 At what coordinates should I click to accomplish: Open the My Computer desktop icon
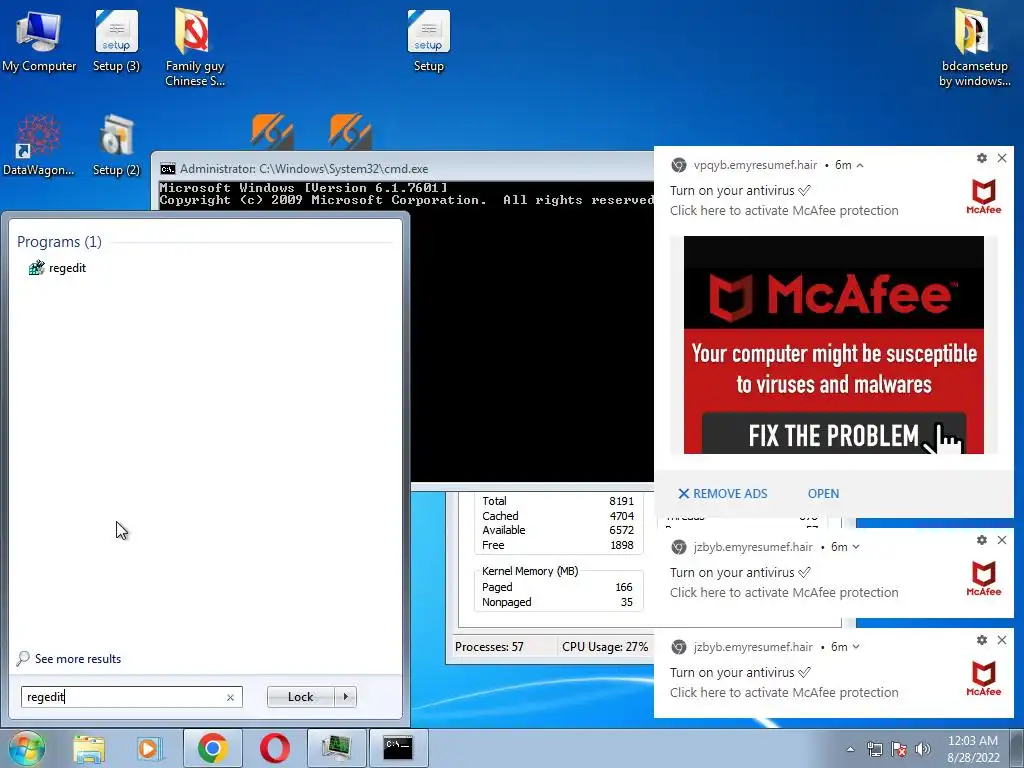(39, 42)
